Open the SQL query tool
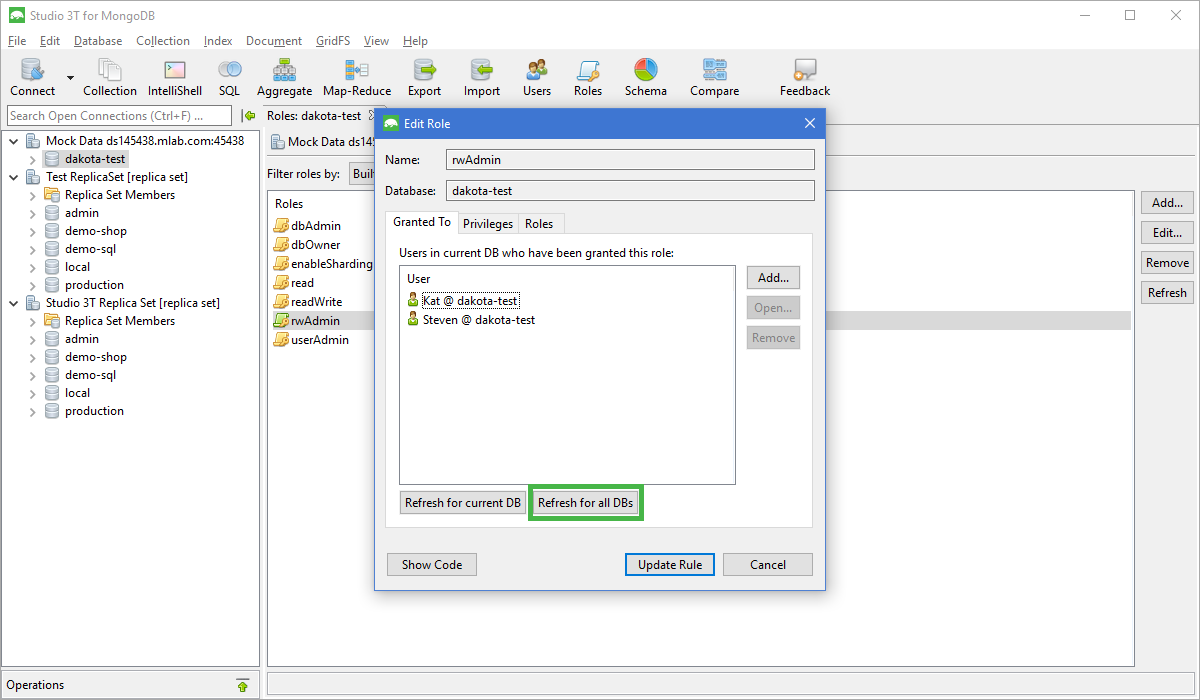The image size is (1200, 700). (x=229, y=77)
